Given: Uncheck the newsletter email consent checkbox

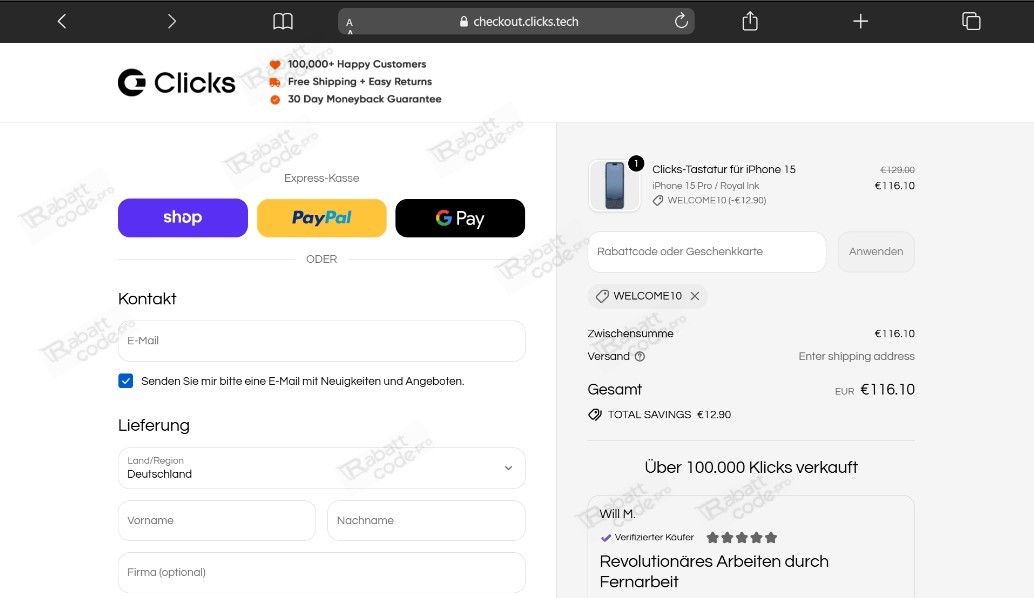Looking at the screenshot, I should click(125, 380).
